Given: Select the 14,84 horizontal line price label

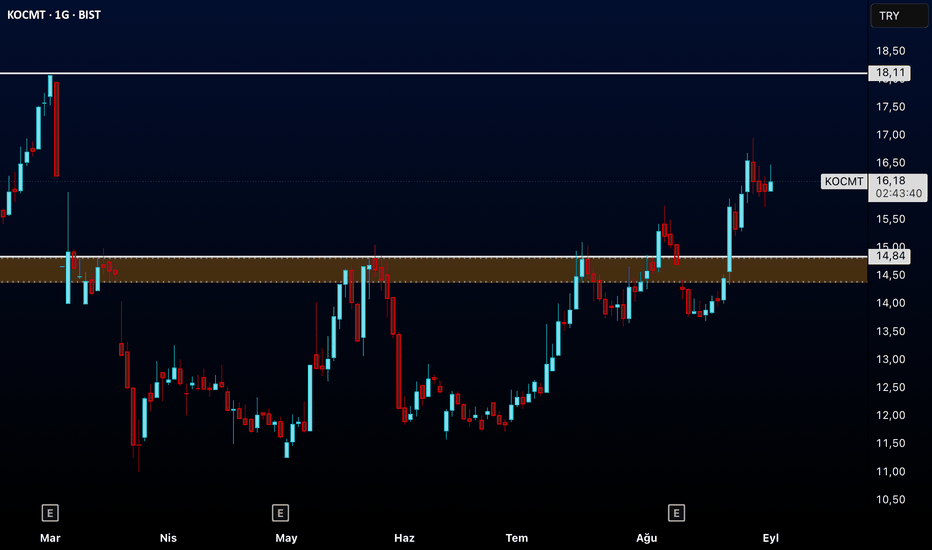Looking at the screenshot, I should coord(889,256).
